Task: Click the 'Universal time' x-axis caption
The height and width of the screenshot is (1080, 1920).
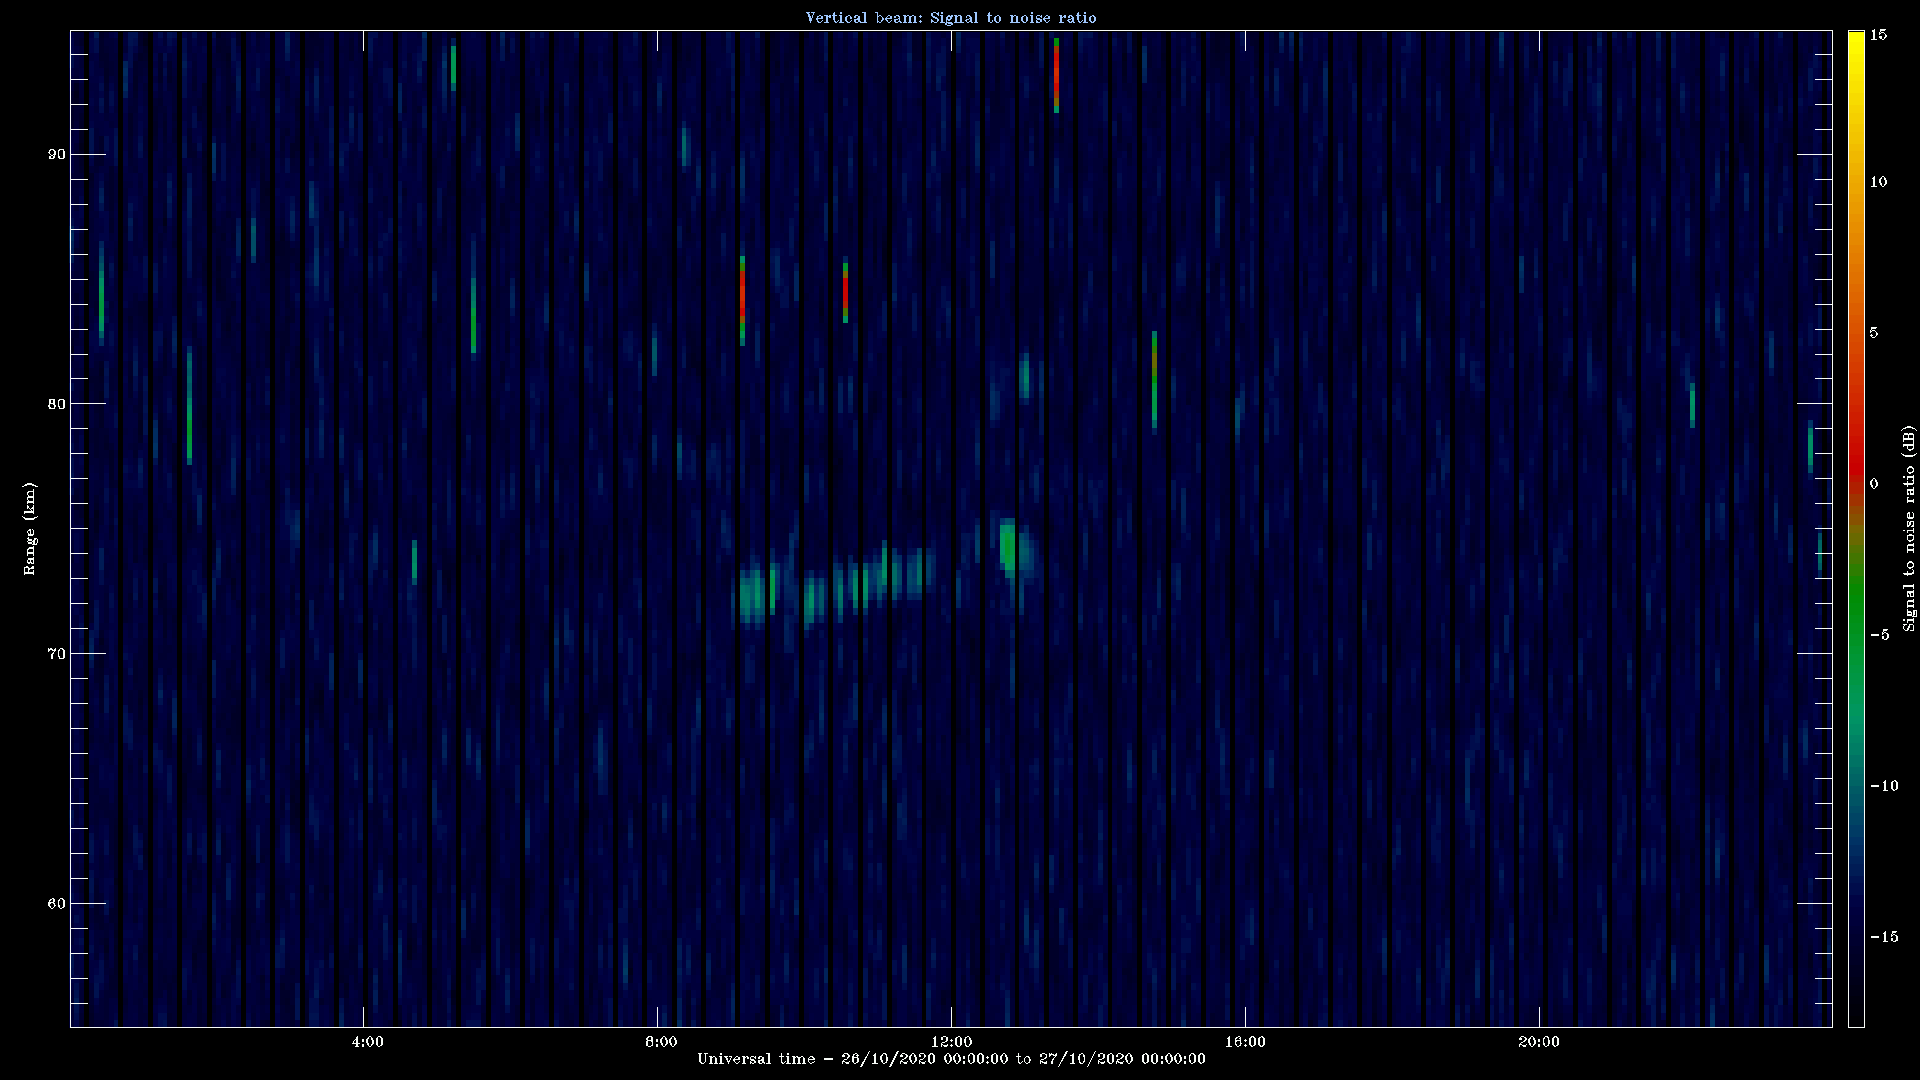Action: (x=951, y=1058)
